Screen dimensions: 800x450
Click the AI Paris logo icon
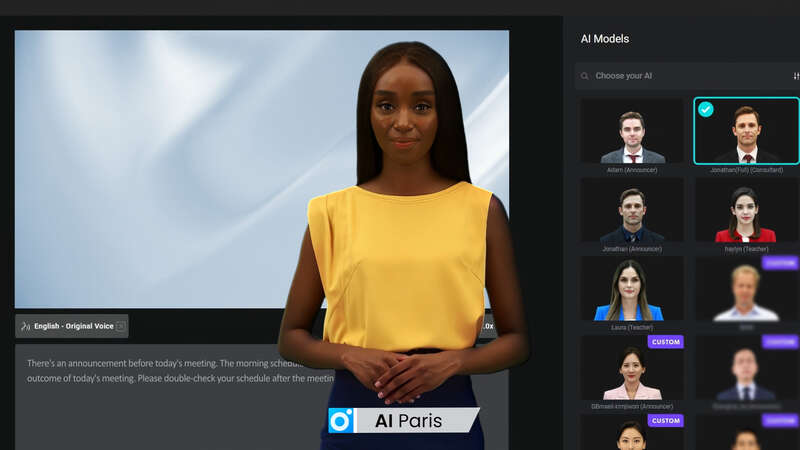coord(342,421)
